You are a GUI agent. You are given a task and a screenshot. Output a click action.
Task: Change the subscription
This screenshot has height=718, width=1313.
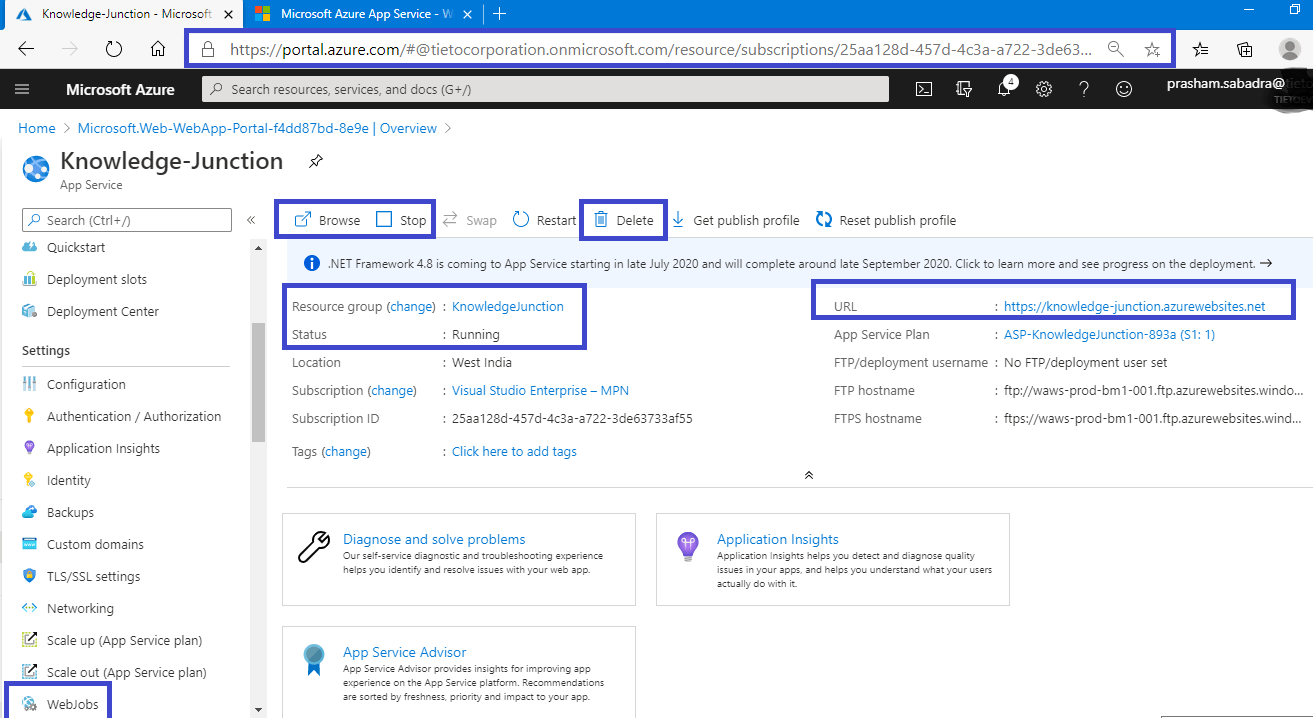click(392, 390)
